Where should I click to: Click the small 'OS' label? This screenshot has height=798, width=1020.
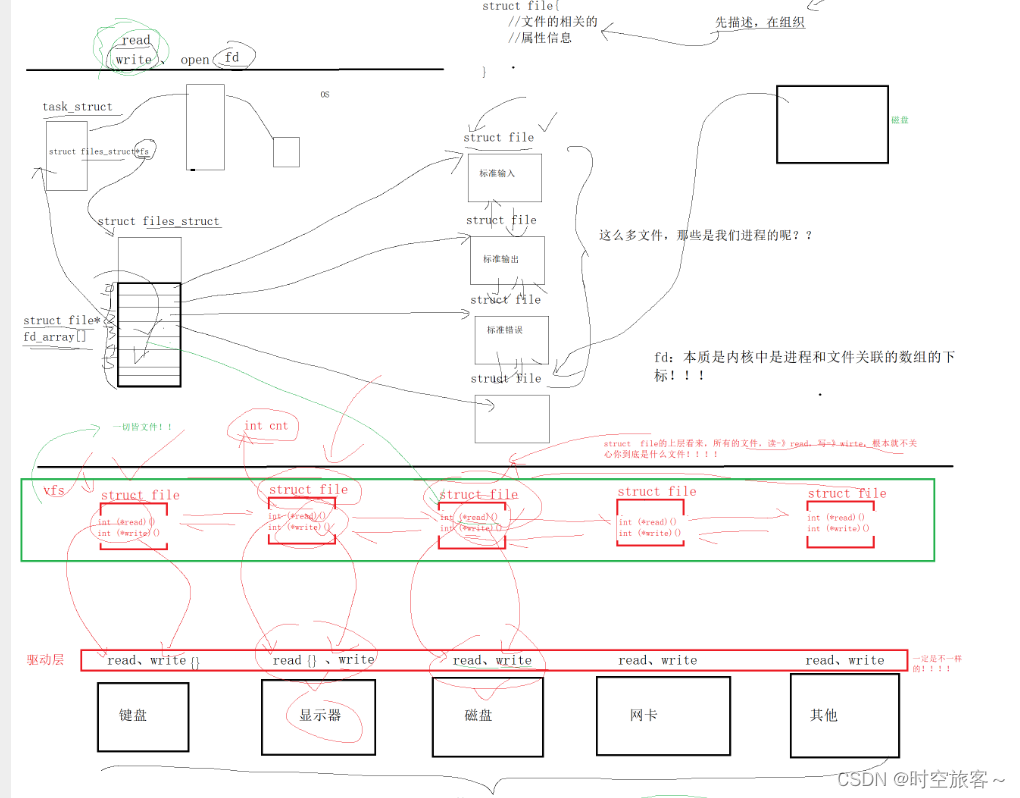325,95
